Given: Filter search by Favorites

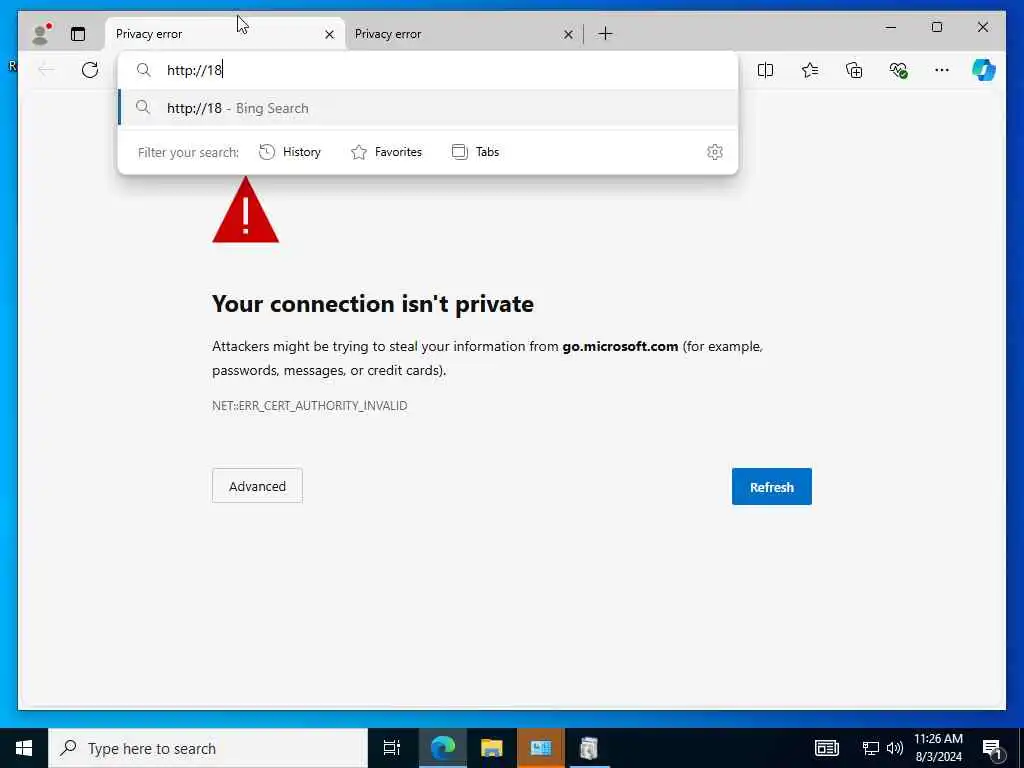Looking at the screenshot, I should click(387, 152).
